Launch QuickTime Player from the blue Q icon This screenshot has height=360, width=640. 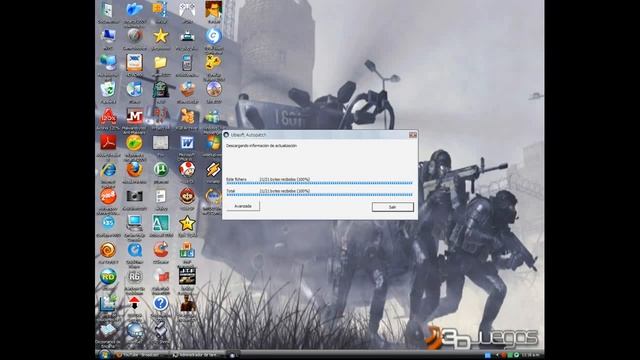[x=134, y=250]
